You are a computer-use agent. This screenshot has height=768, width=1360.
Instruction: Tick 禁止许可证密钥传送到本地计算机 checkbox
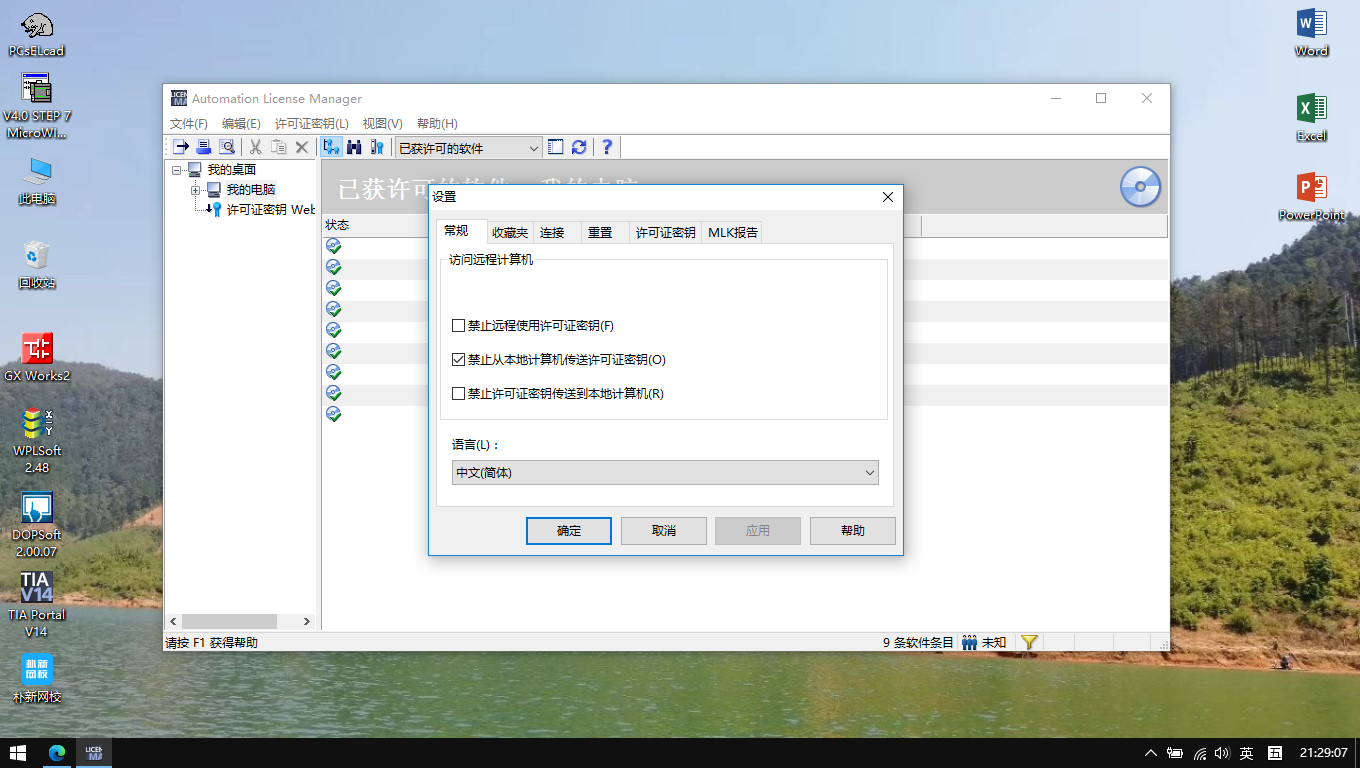point(459,394)
